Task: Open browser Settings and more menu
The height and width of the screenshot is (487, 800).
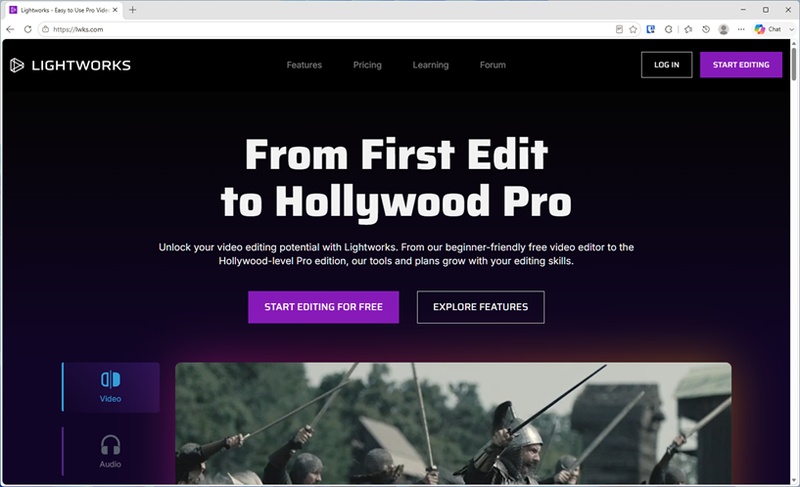Action: 741,29
